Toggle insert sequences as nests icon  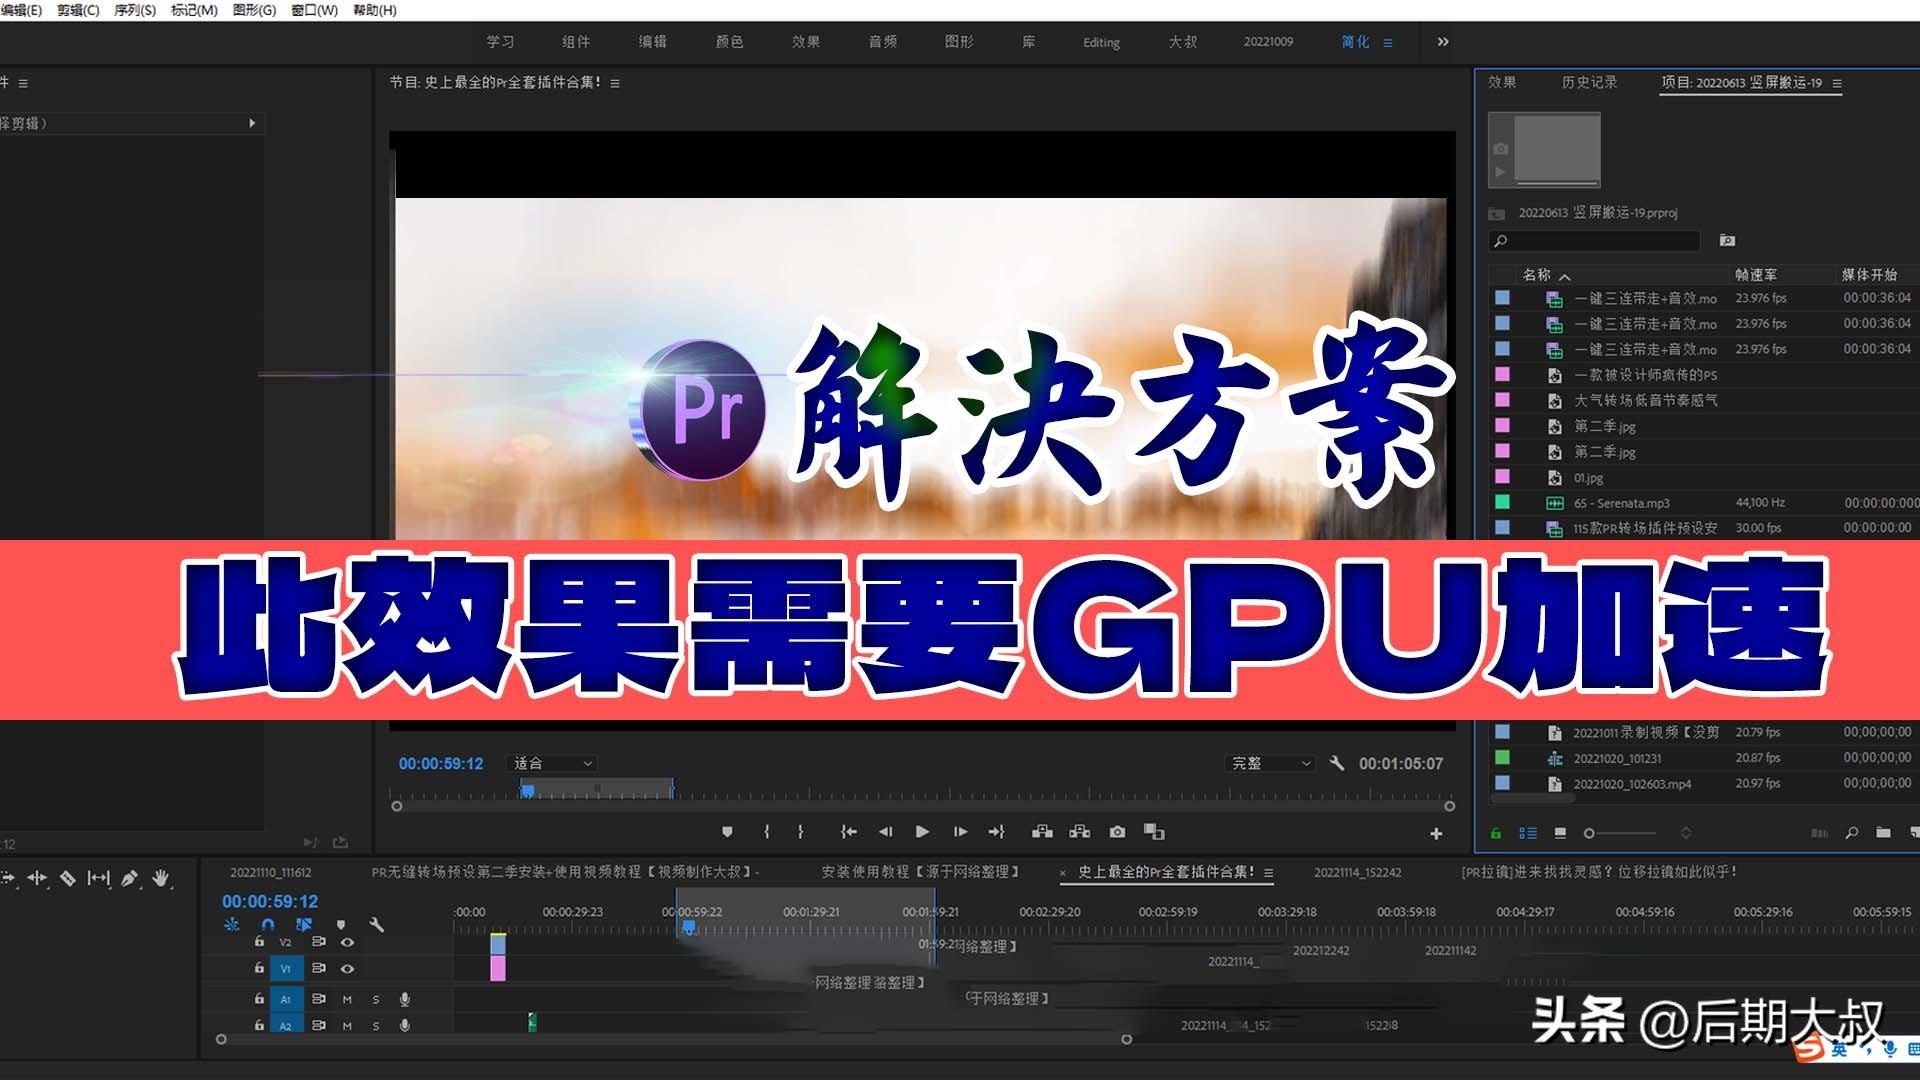point(232,925)
